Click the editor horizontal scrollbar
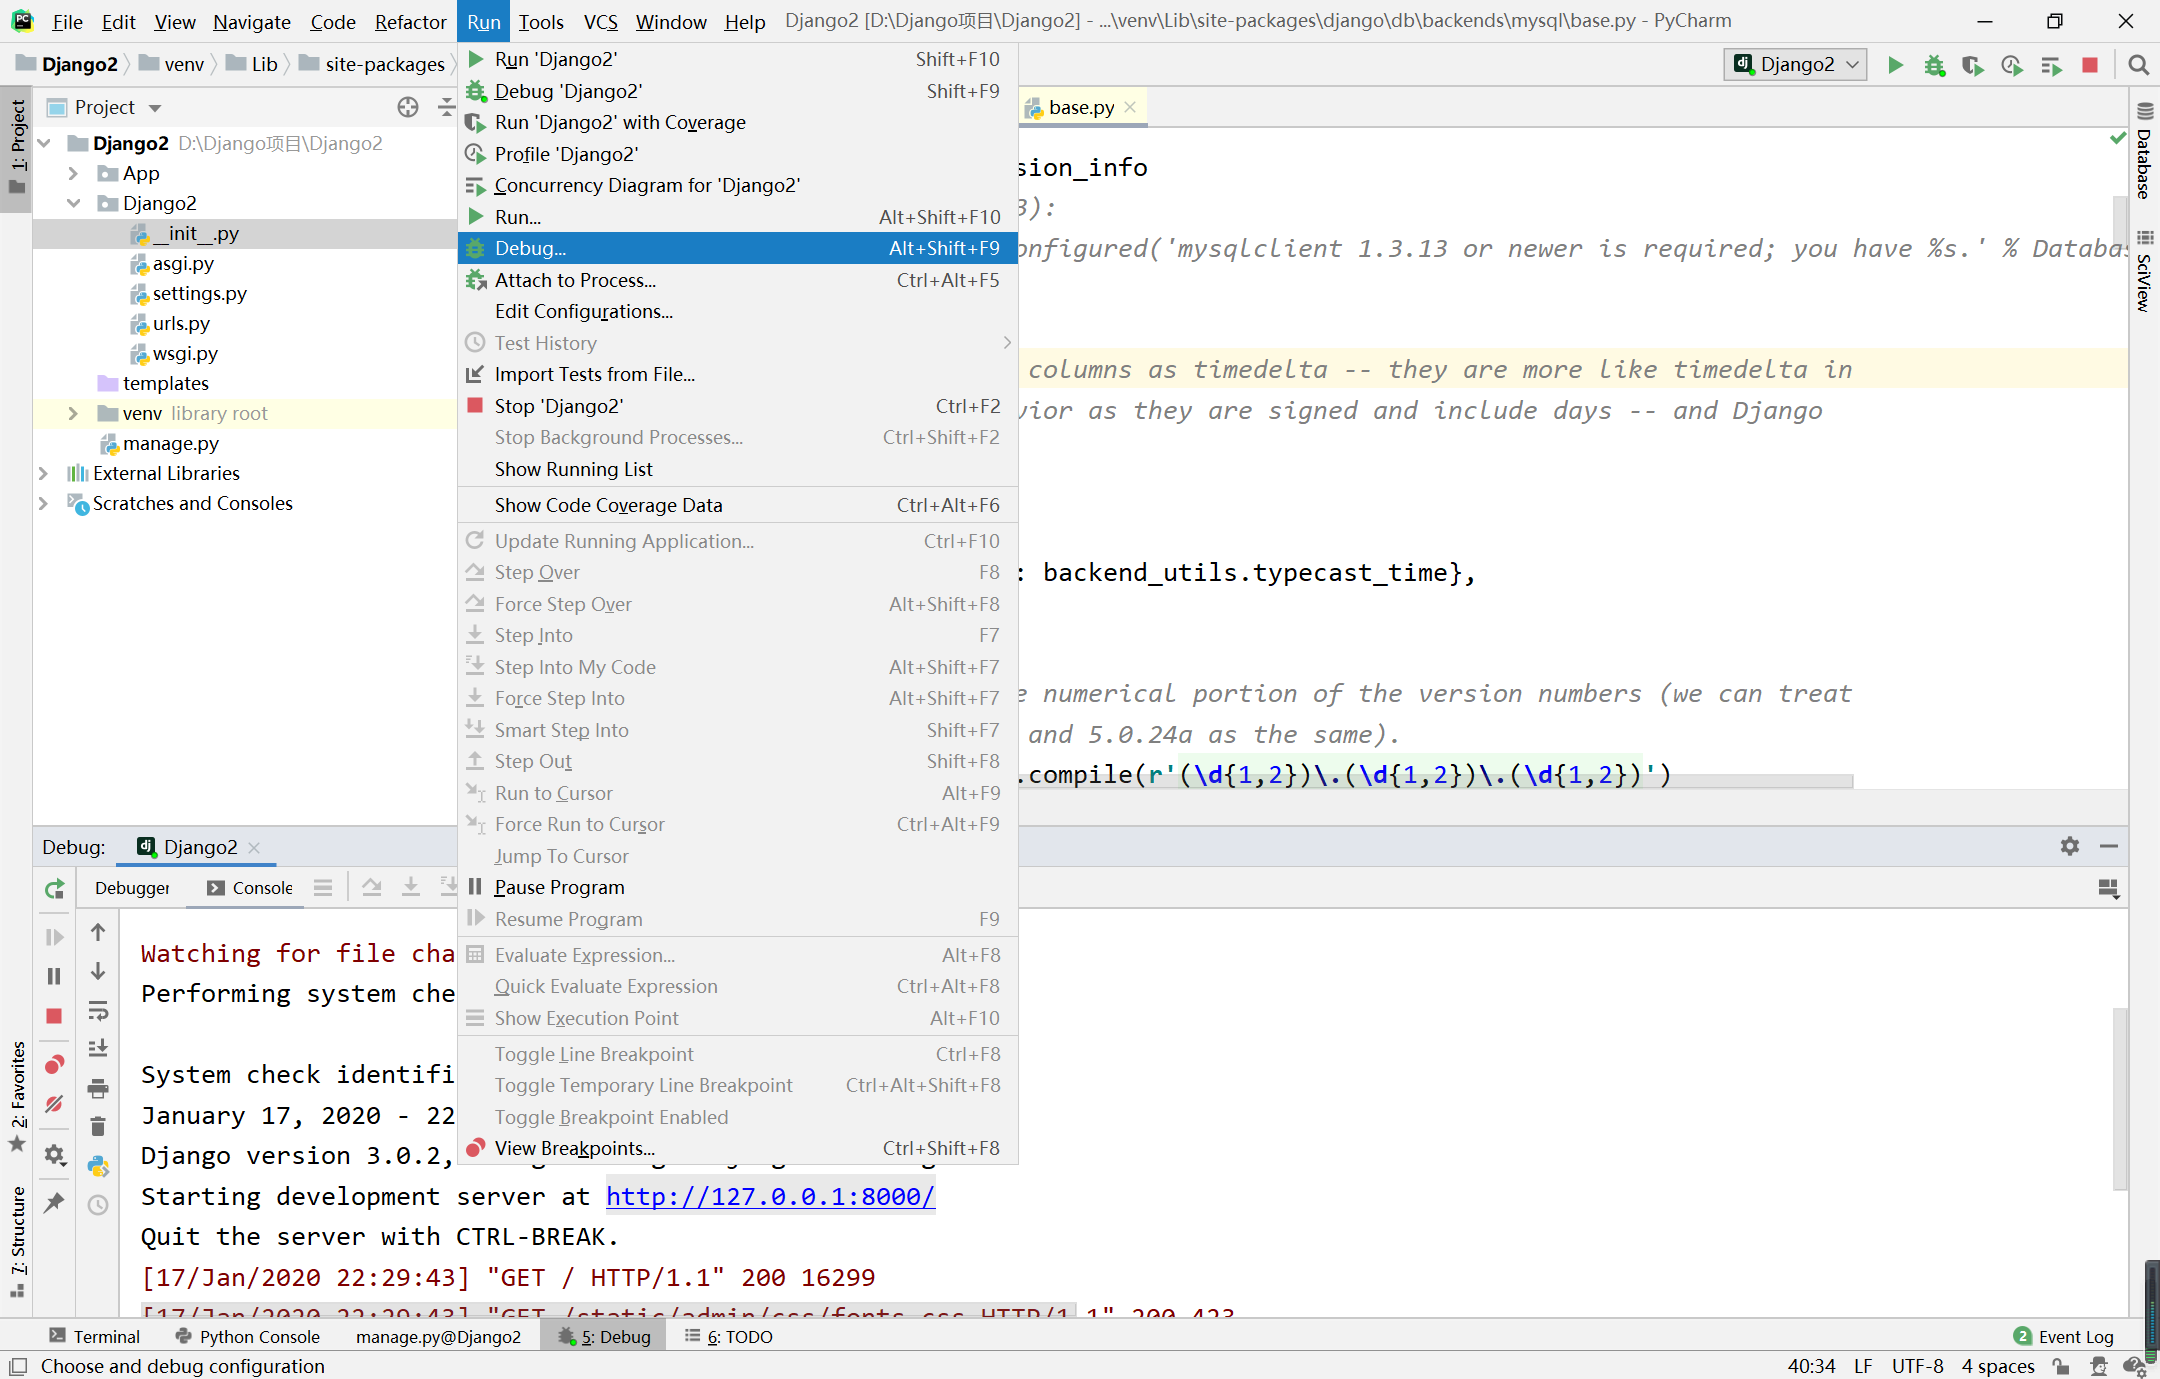The width and height of the screenshot is (2160, 1379). point(1435,781)
